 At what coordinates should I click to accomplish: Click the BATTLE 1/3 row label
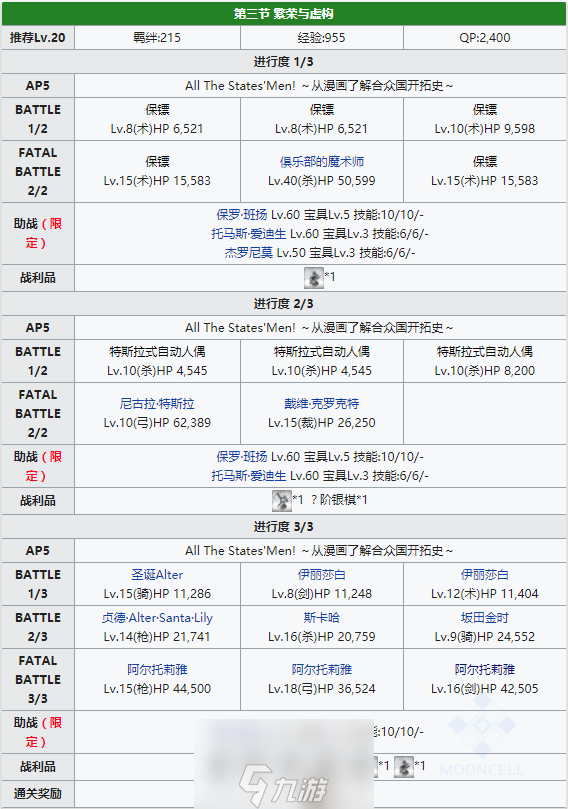[x=38, y=584]
